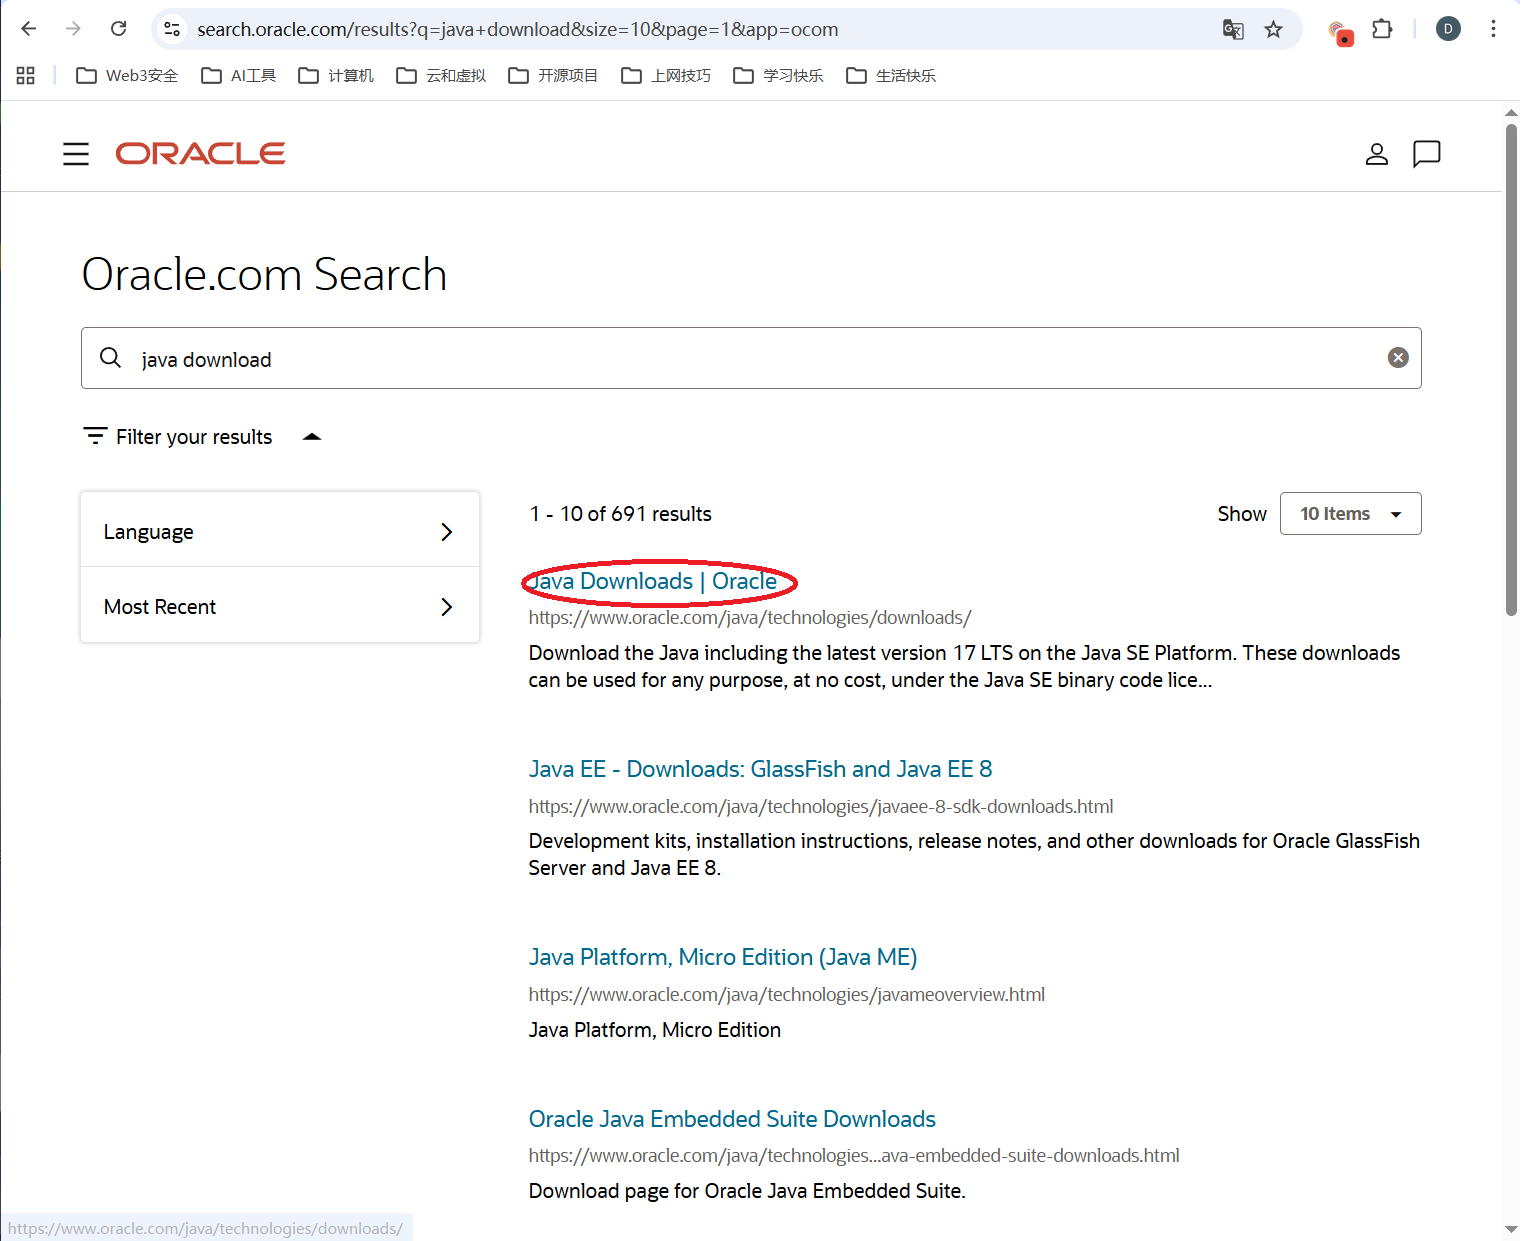Screen dimensions: 1536x1241
Task: Click into the java download search box
Action: click(x=750, y=358)
